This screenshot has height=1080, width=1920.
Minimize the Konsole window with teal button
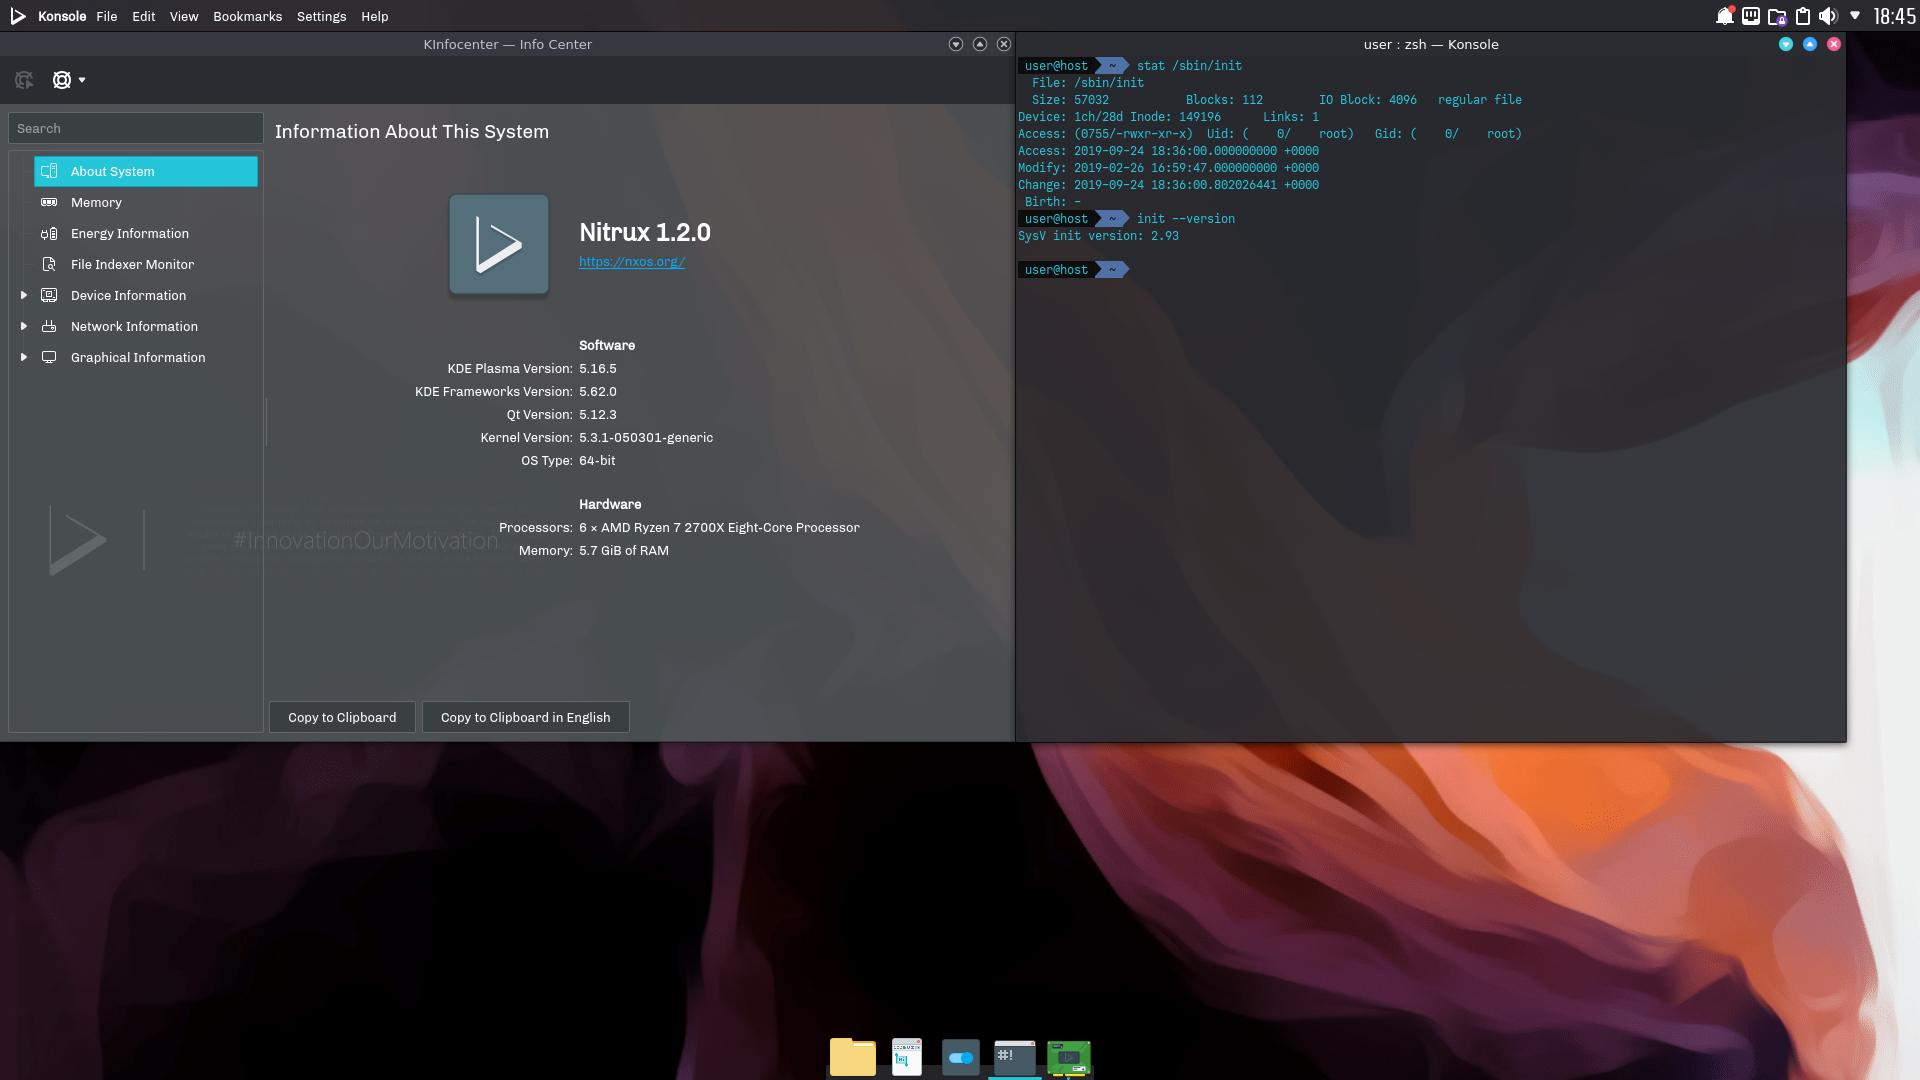pos(1786,44)
